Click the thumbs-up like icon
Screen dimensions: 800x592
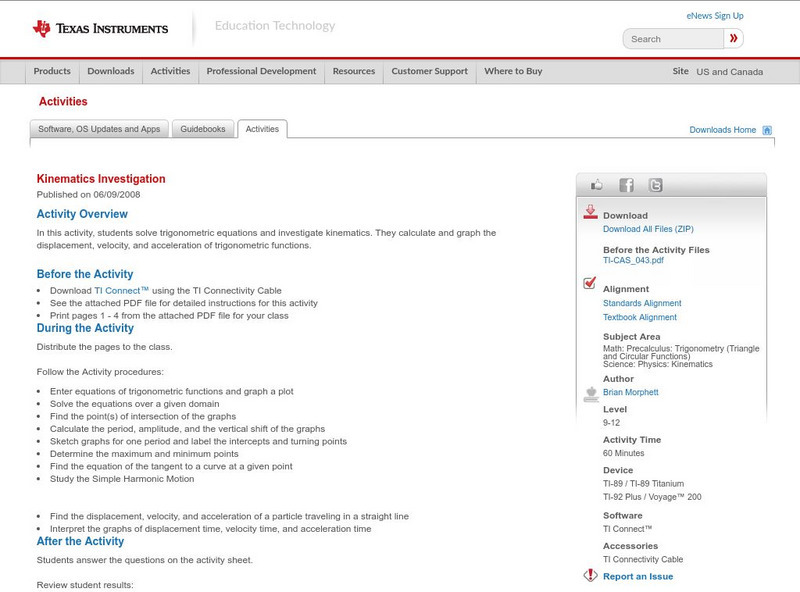pos(596,185)
